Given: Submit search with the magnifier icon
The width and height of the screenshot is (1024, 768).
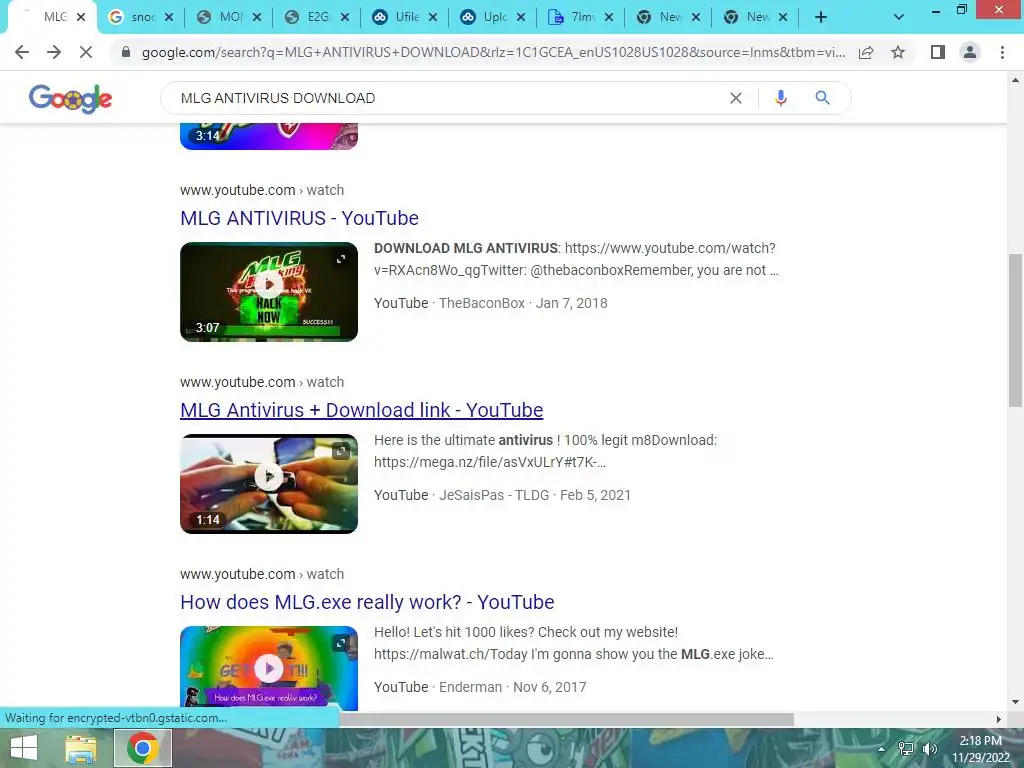Looking at the screenshot, I should pyautogui.click(x=822, y=98).
